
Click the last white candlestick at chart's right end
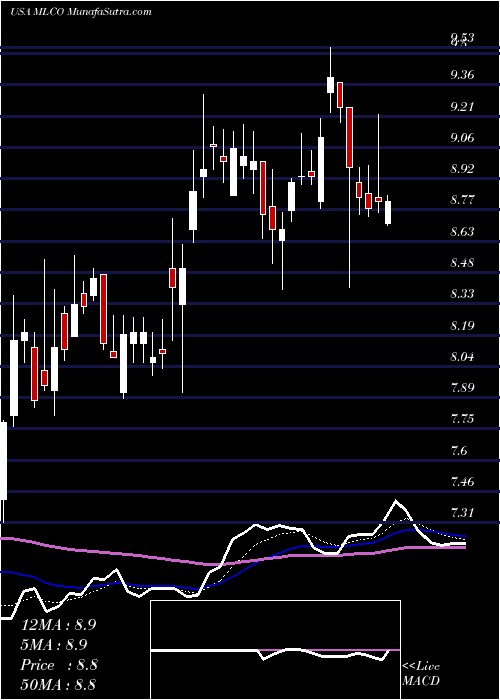point(388,212)
